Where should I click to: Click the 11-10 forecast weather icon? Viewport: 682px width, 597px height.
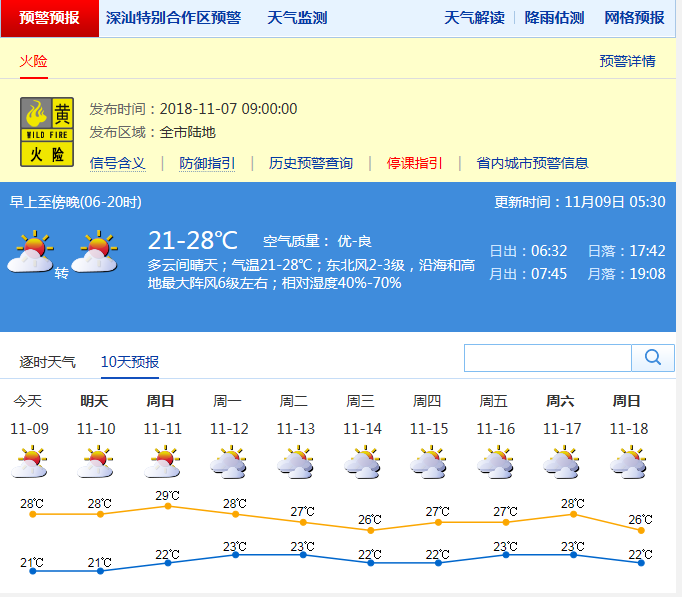(95, 463)
